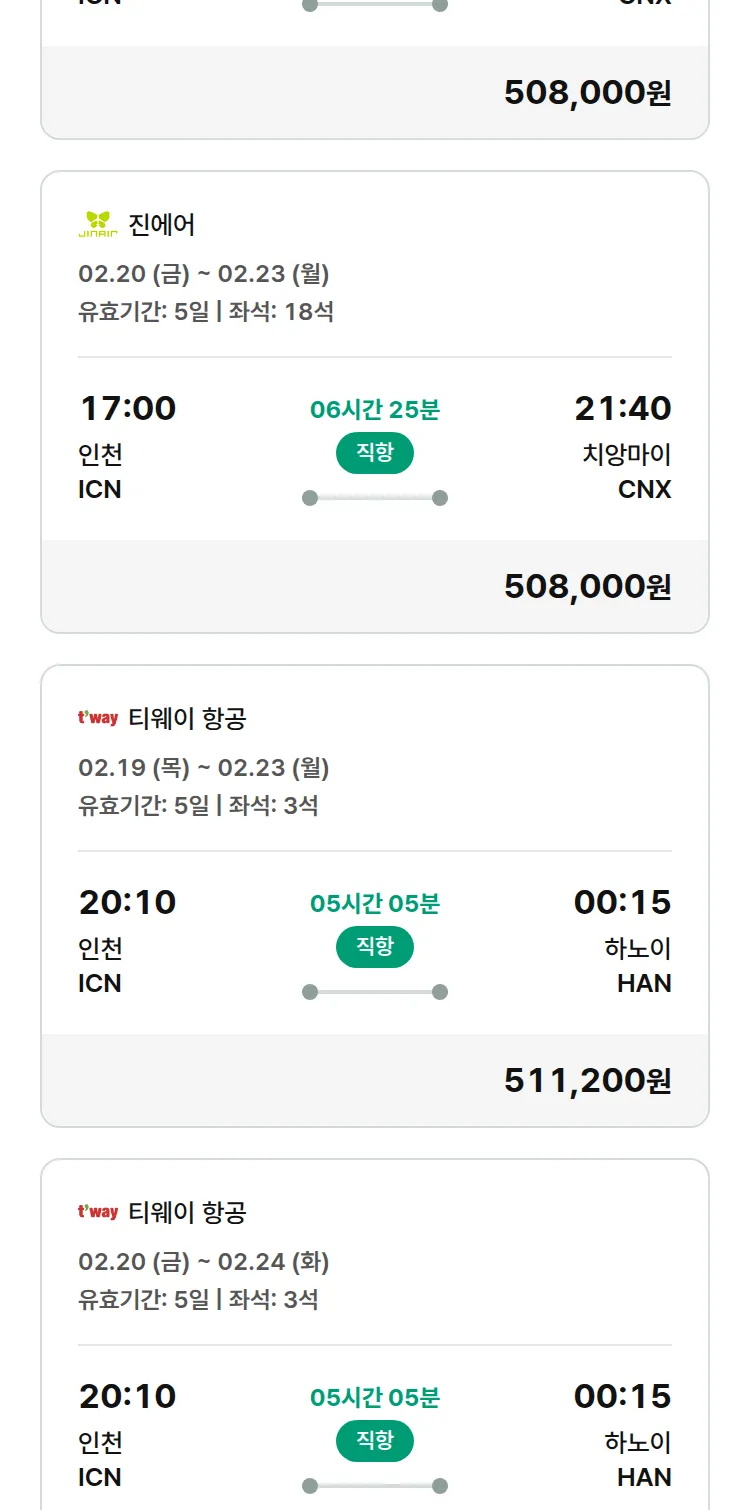Select the 02.20 (금) ~ 02.24 (화) date range
750x1510 pixels.
click(204, 1262)
